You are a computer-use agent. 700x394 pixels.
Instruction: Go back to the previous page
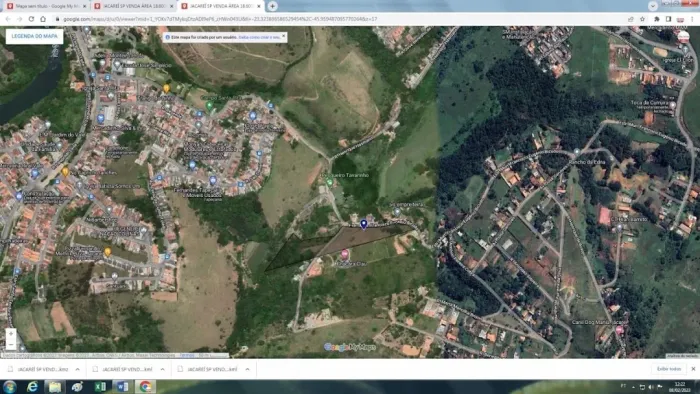[x=8, y=19]
